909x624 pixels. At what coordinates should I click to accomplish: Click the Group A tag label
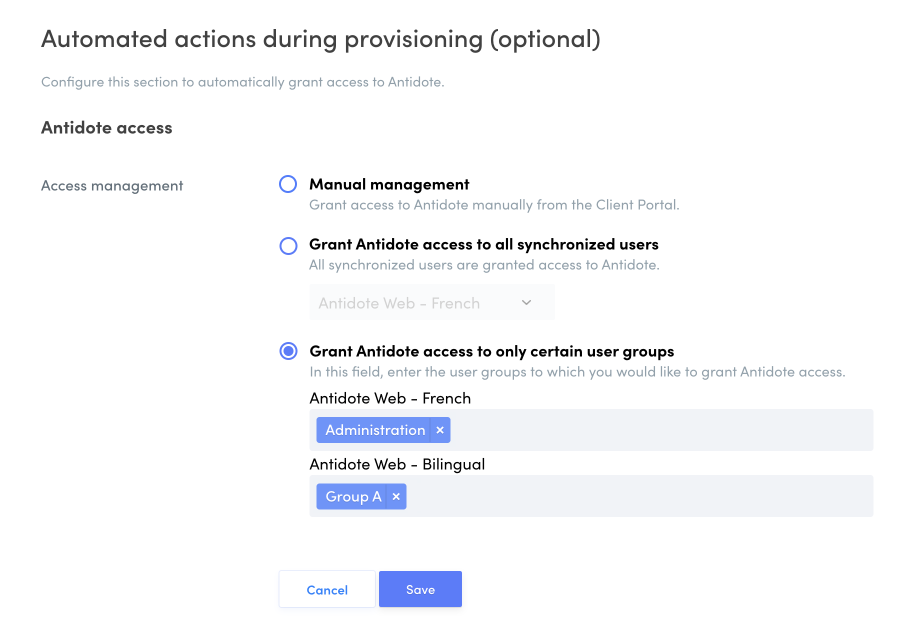pos(353,496)
